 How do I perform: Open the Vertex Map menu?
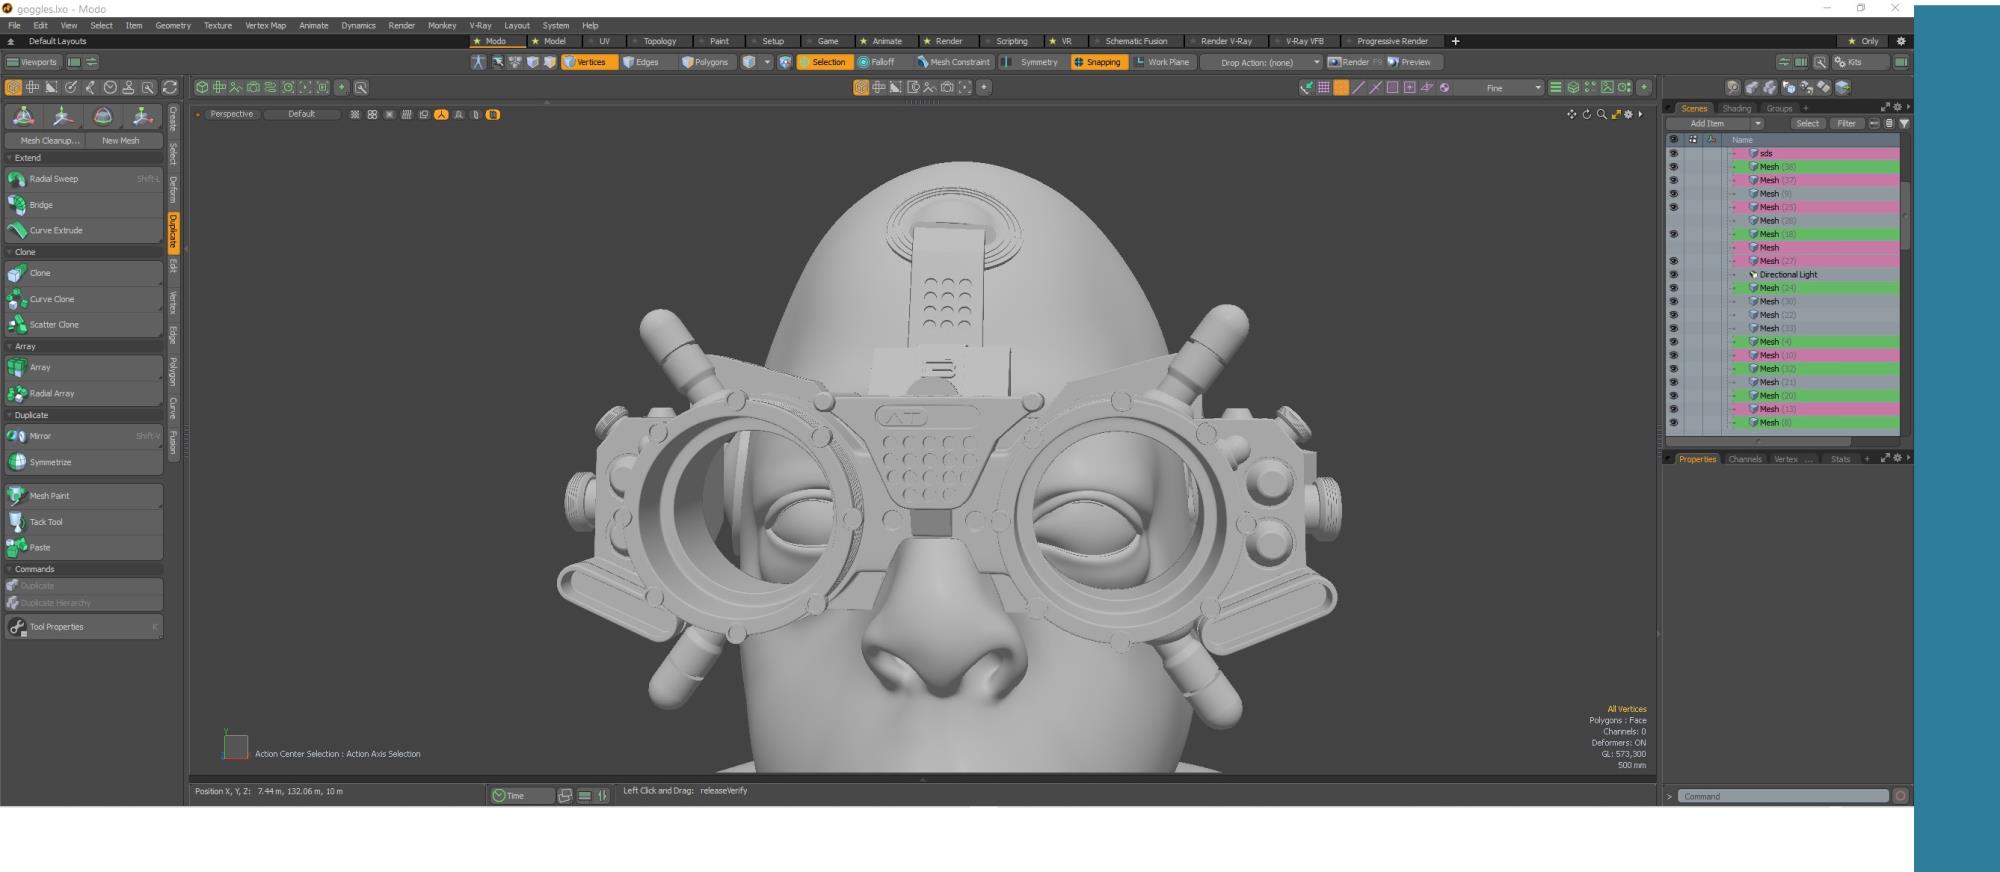(x=265, y=25)
